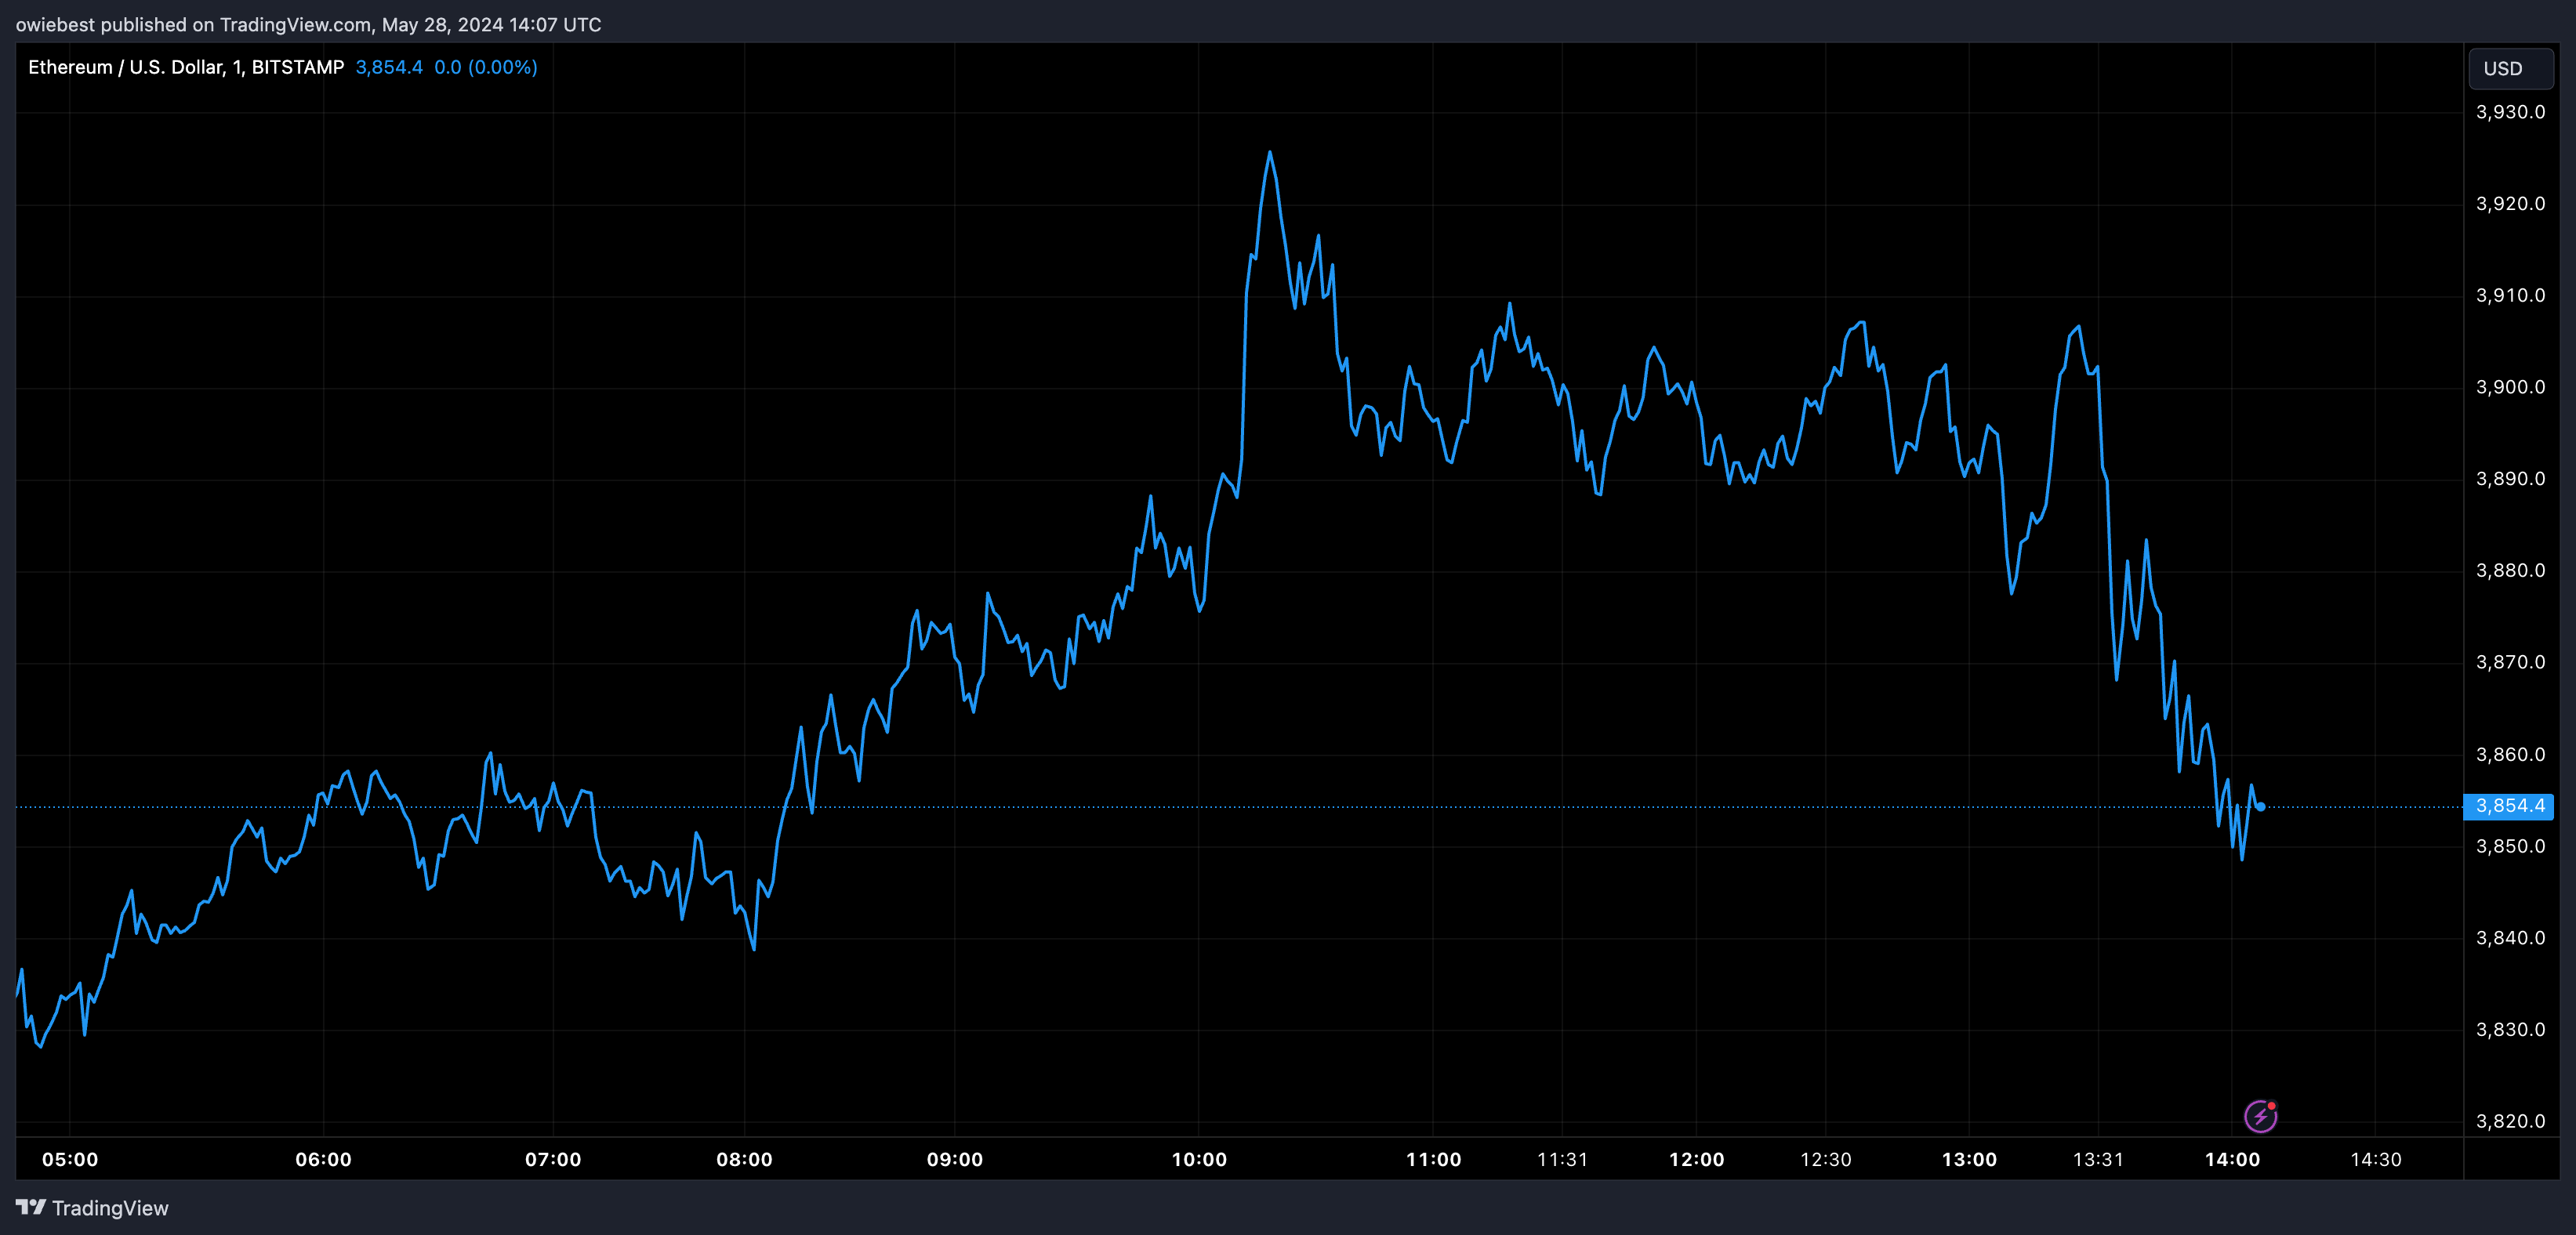Click the 13:00 time axis label
This screenshot has width=2576, height=1235.
pos(1969,1159)
